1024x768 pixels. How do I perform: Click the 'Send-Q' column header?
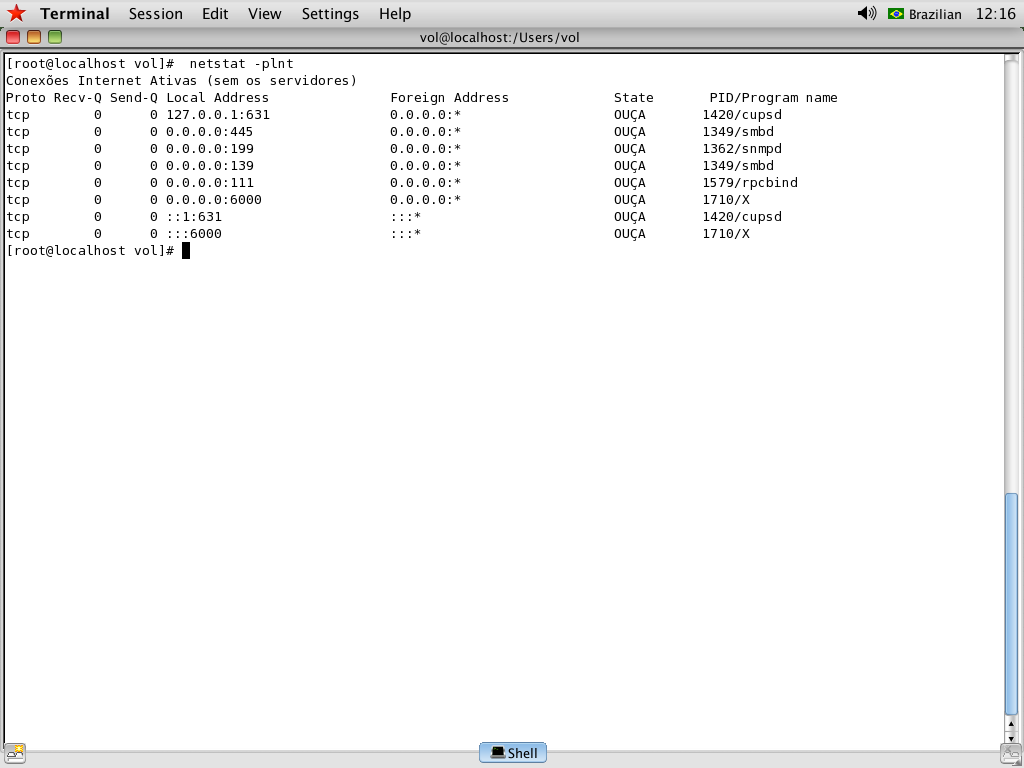[x=134, y=98]
